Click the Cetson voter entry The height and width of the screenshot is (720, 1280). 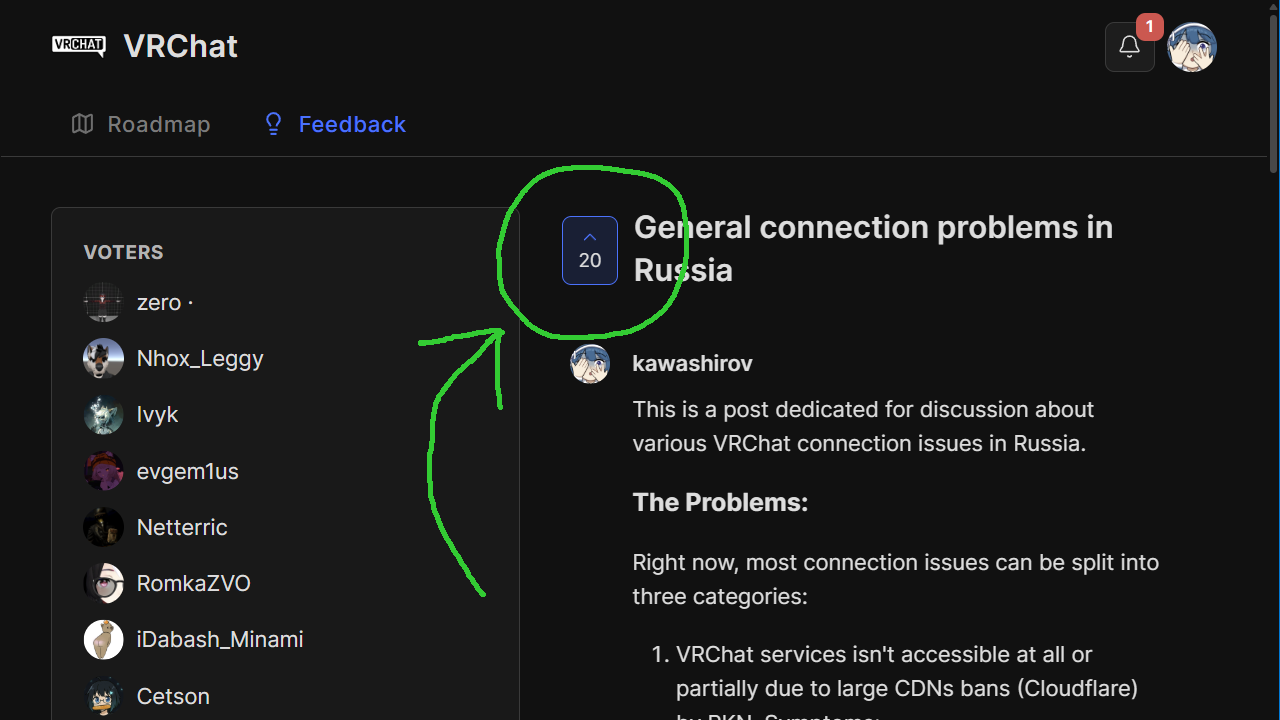pos(173,696)
